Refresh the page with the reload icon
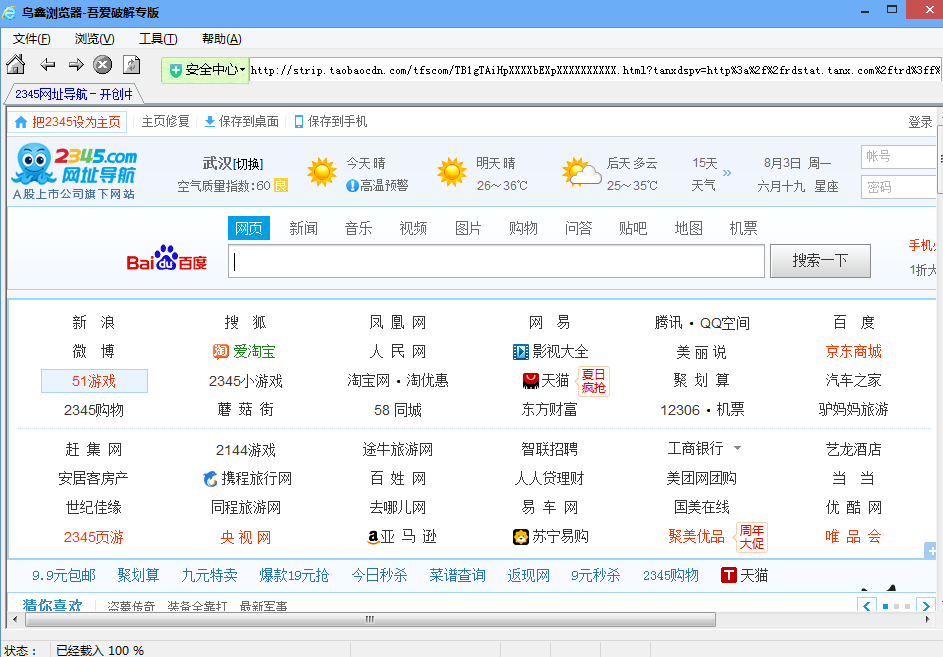The height and width of the screenshot is (657, 943). tap(131, 65)
